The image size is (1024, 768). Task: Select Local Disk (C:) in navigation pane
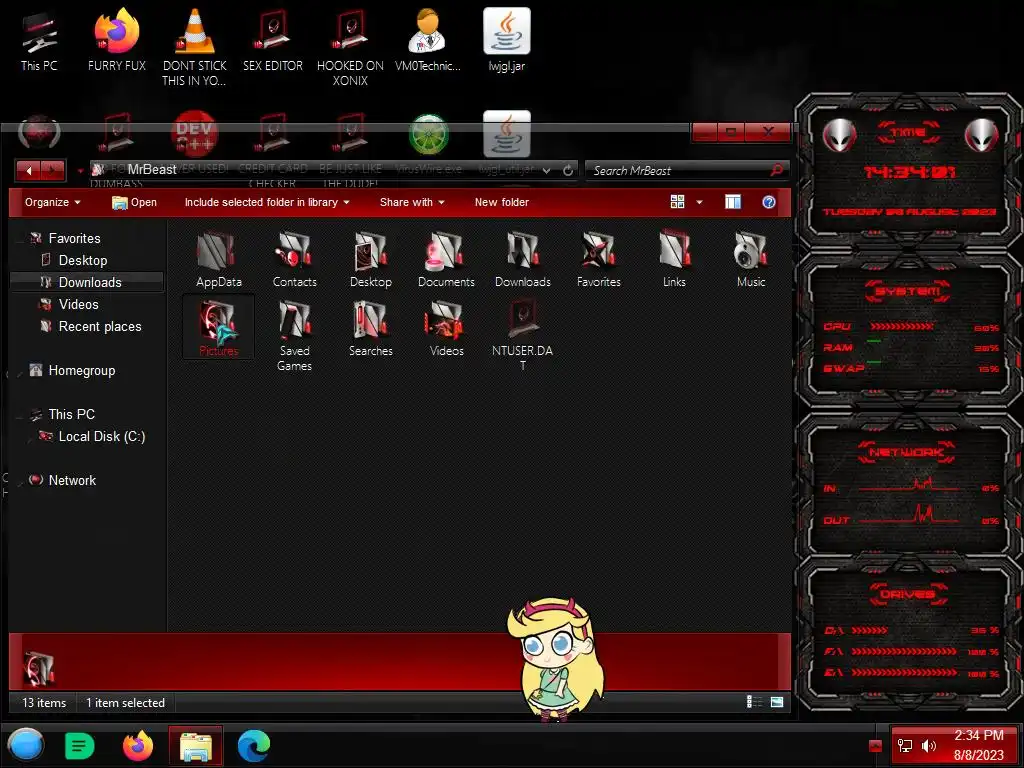(101, 436)
